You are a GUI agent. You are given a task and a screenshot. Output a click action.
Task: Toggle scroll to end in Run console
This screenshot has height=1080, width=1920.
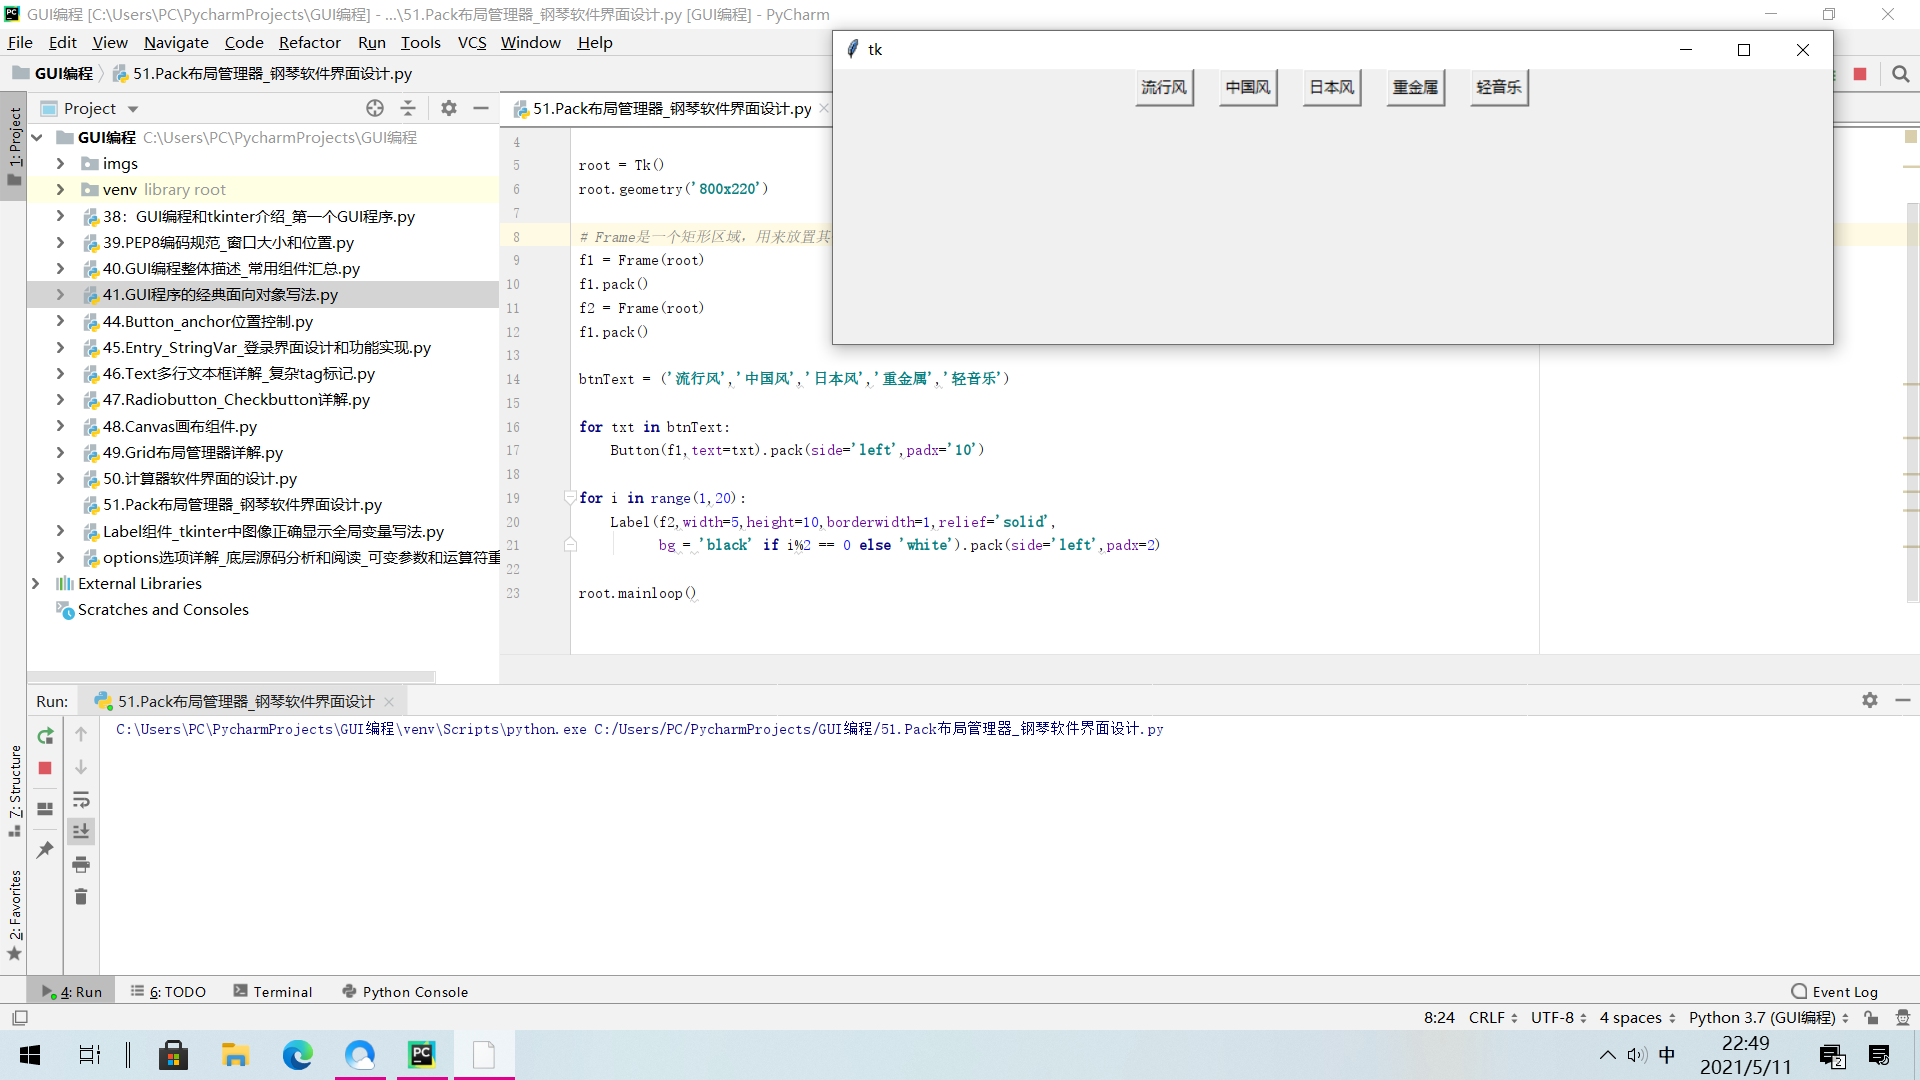(x=81, y=831)
